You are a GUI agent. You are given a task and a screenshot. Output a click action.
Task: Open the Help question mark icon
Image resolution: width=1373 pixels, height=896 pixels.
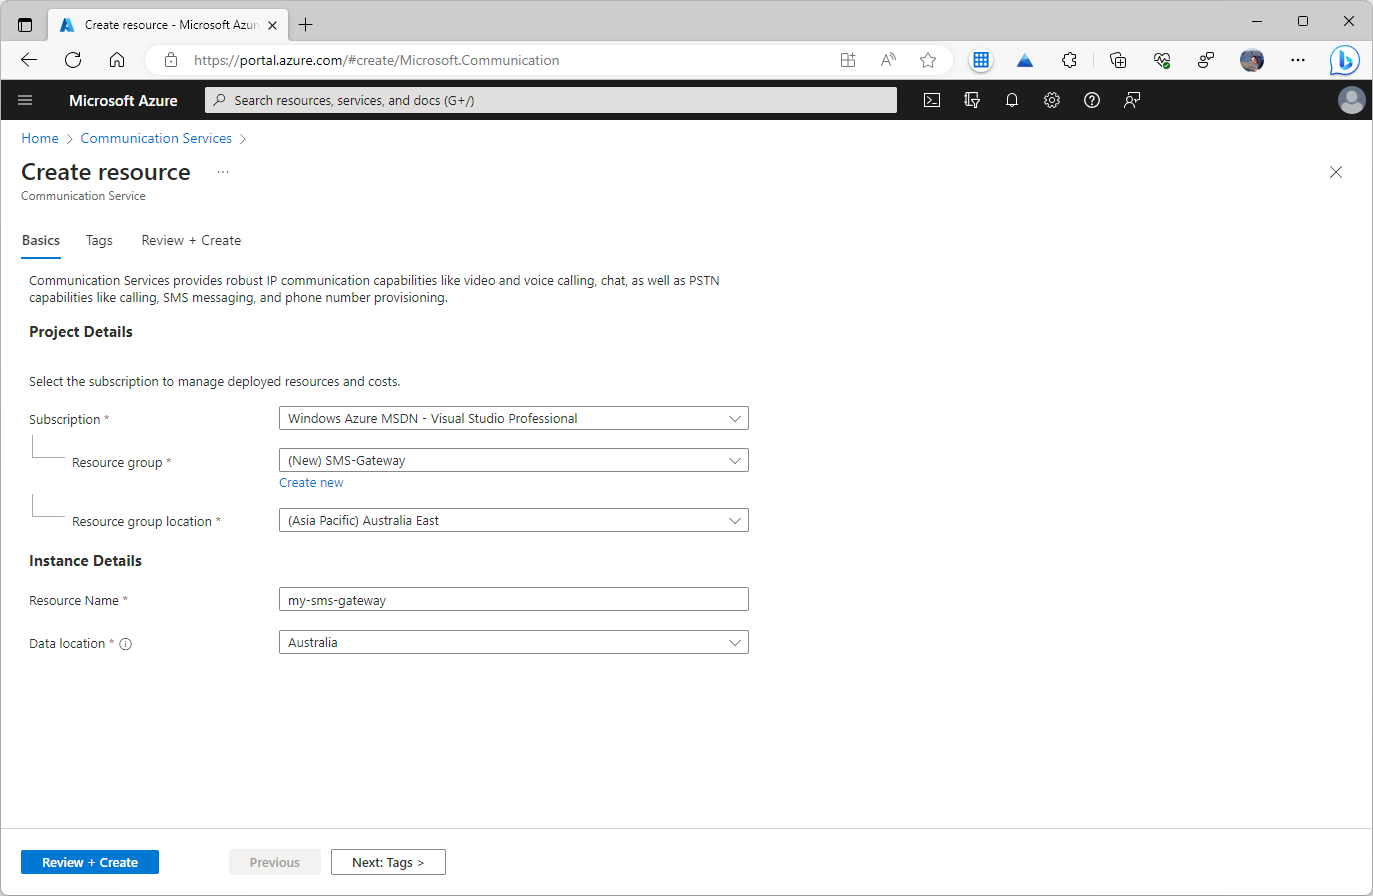coord(1092,100)
